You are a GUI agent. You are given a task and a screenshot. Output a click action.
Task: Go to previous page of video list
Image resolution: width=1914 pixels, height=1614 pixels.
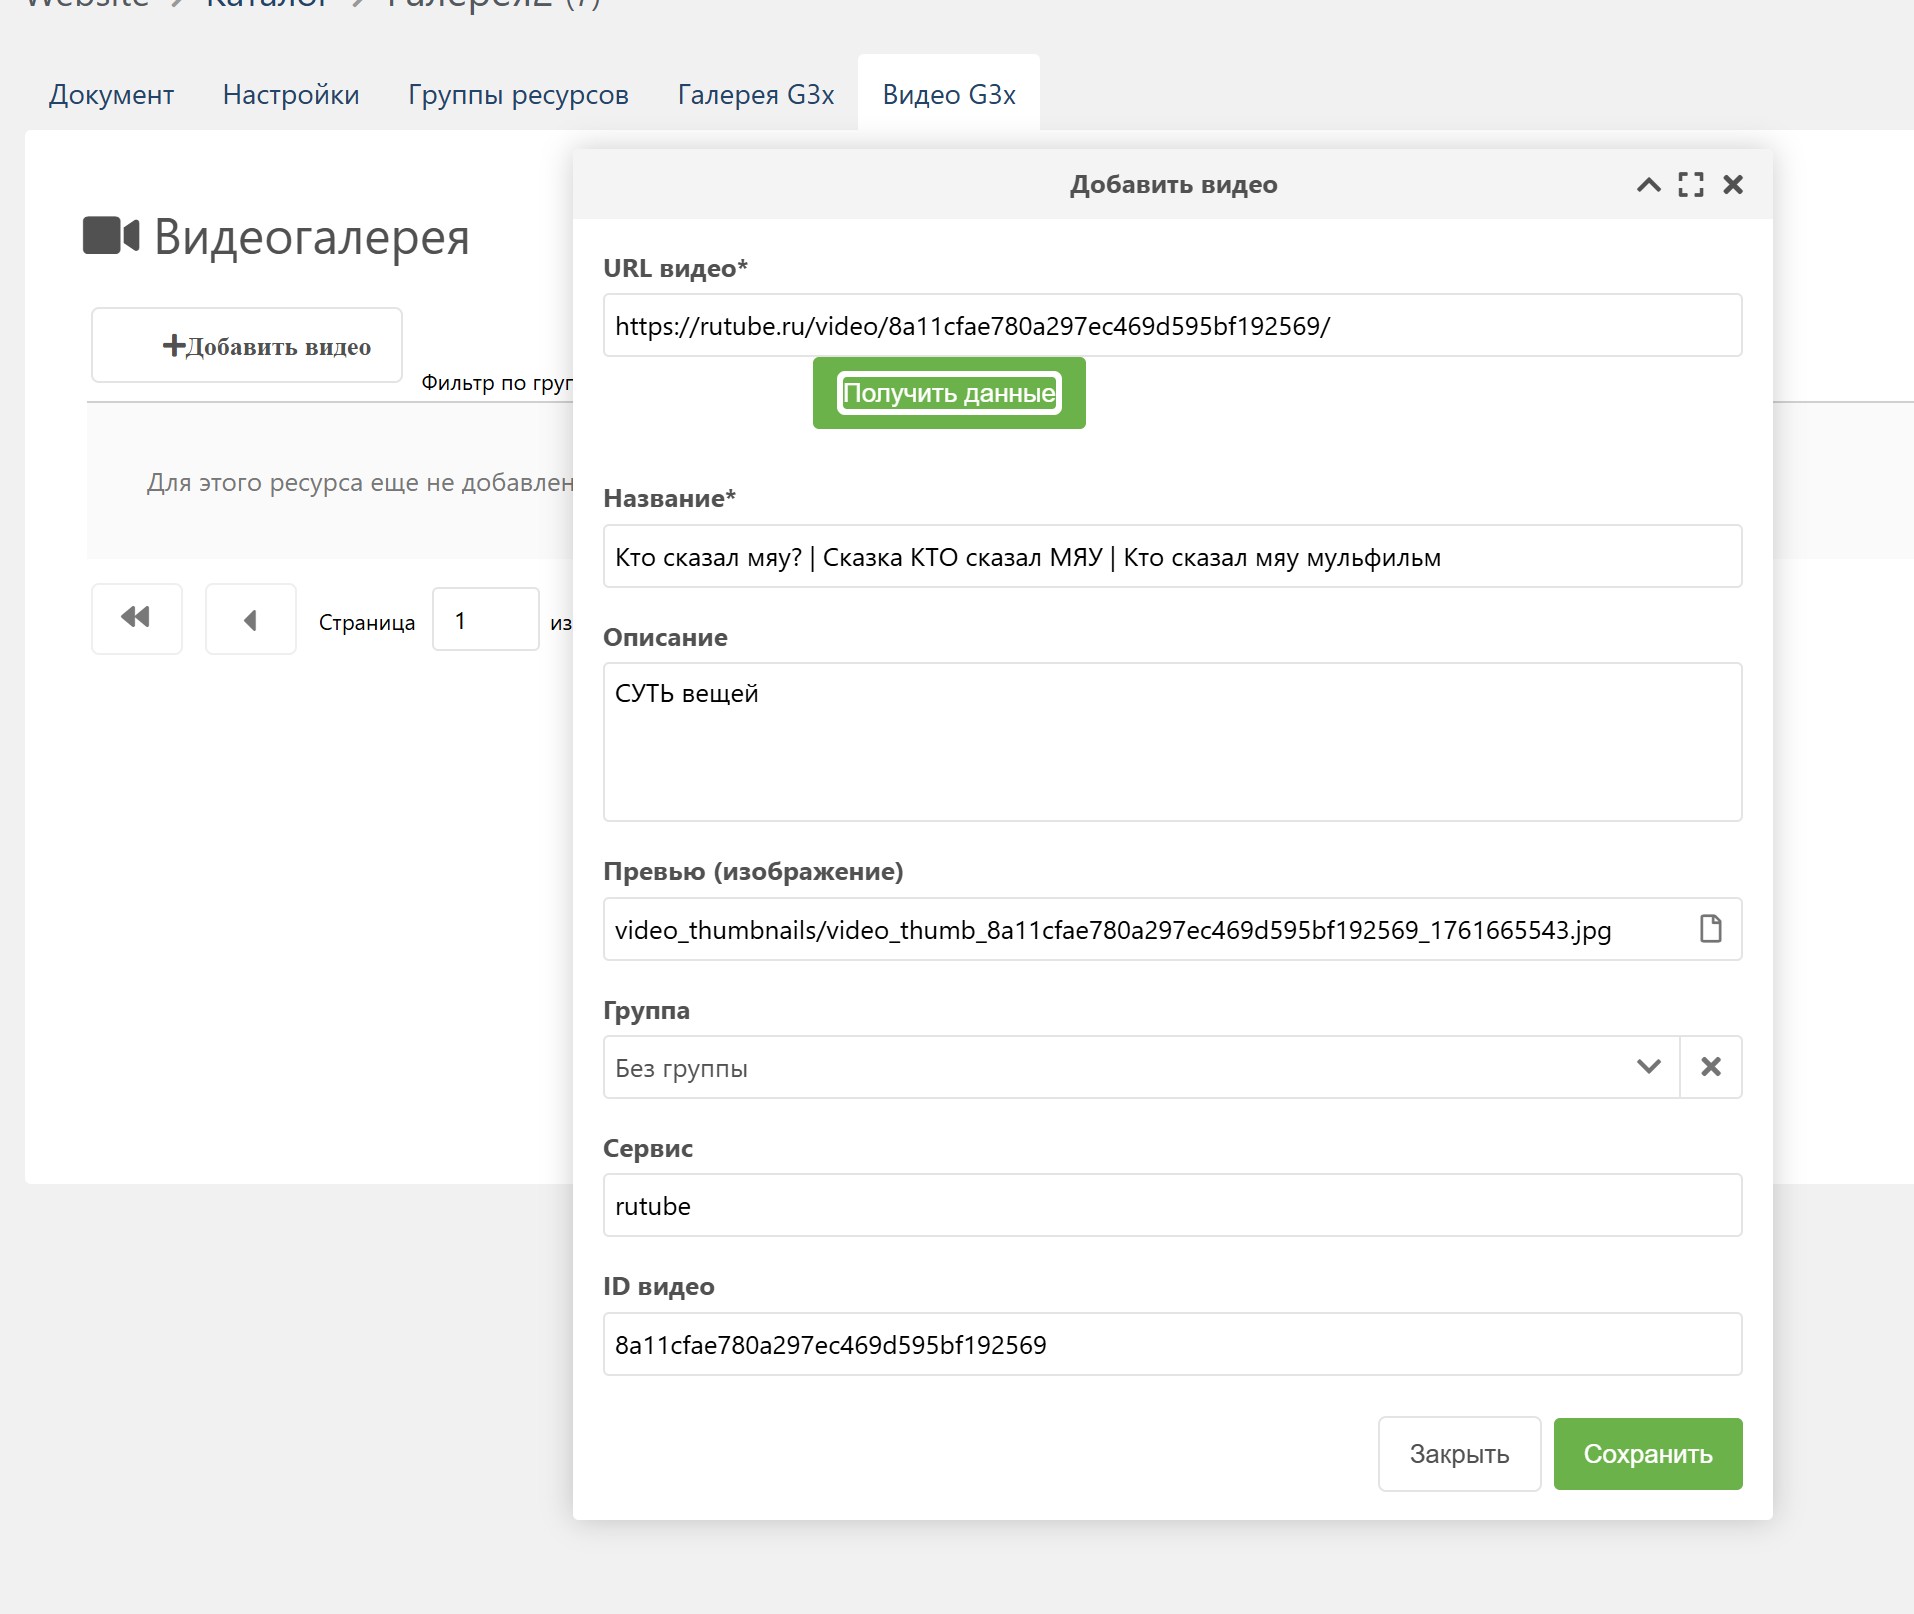coord(250,620)
